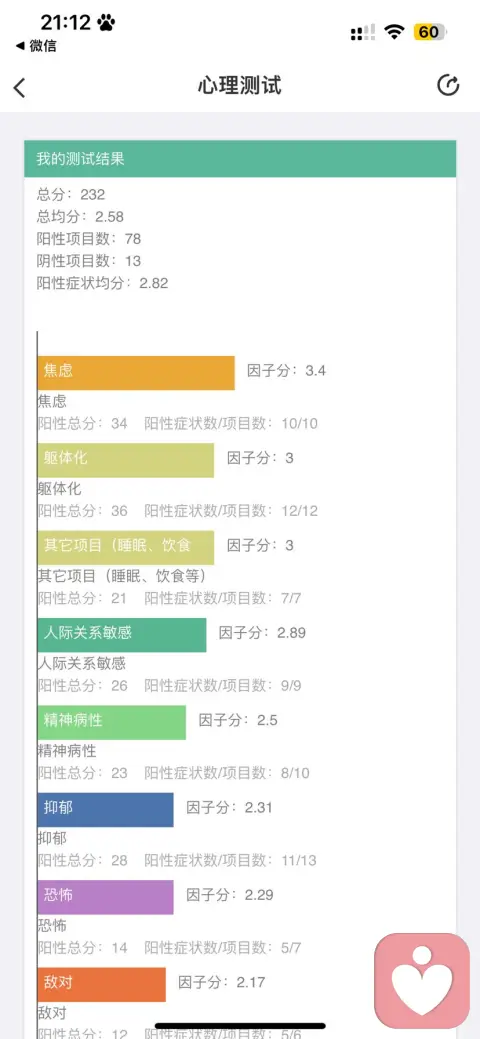Tap the 总分: 232 line
Screen dimensions: 480x1039
71,194
